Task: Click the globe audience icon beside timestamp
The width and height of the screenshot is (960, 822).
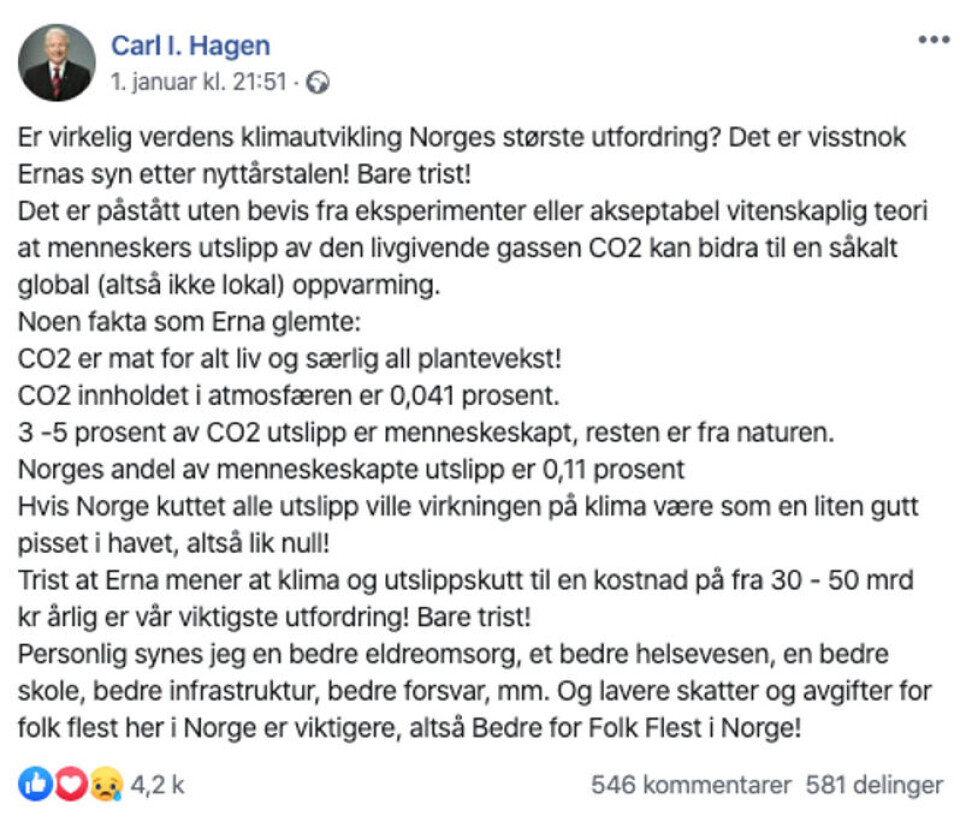Action: click(x=319, y=83)
